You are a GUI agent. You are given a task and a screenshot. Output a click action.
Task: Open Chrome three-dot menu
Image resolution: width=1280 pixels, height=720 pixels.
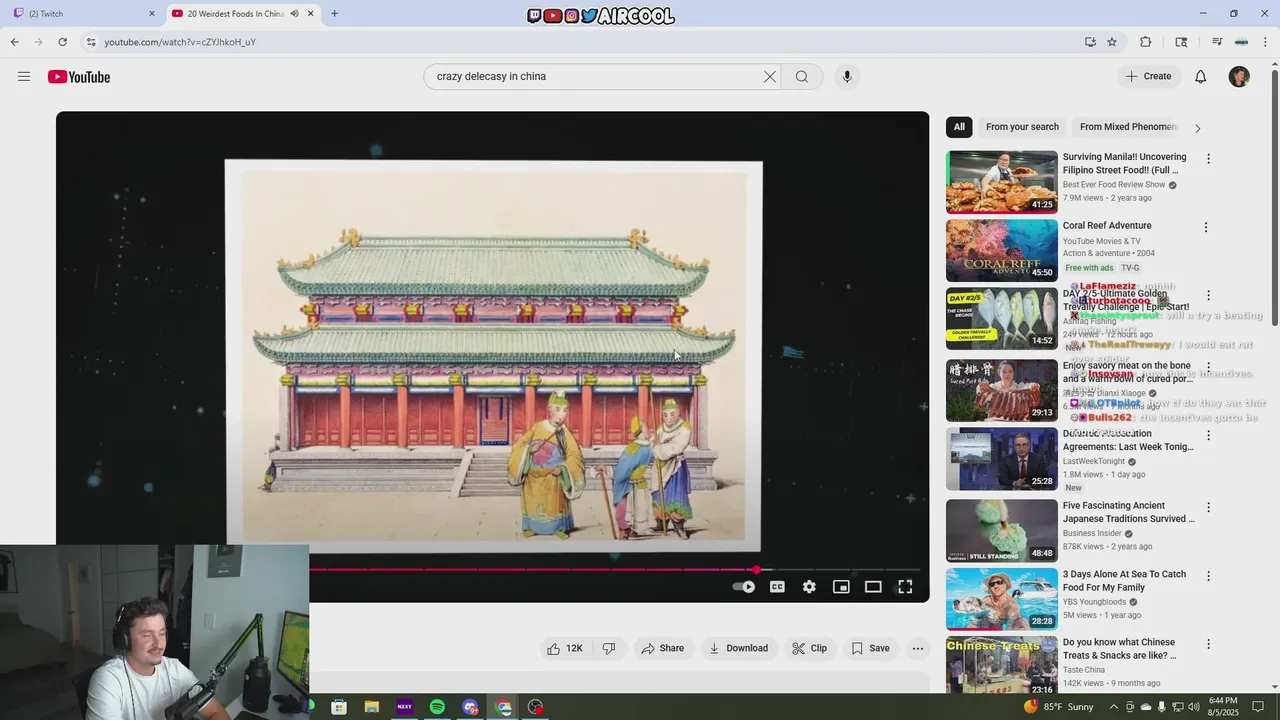pyautogui.click(x=1266, y=42)
